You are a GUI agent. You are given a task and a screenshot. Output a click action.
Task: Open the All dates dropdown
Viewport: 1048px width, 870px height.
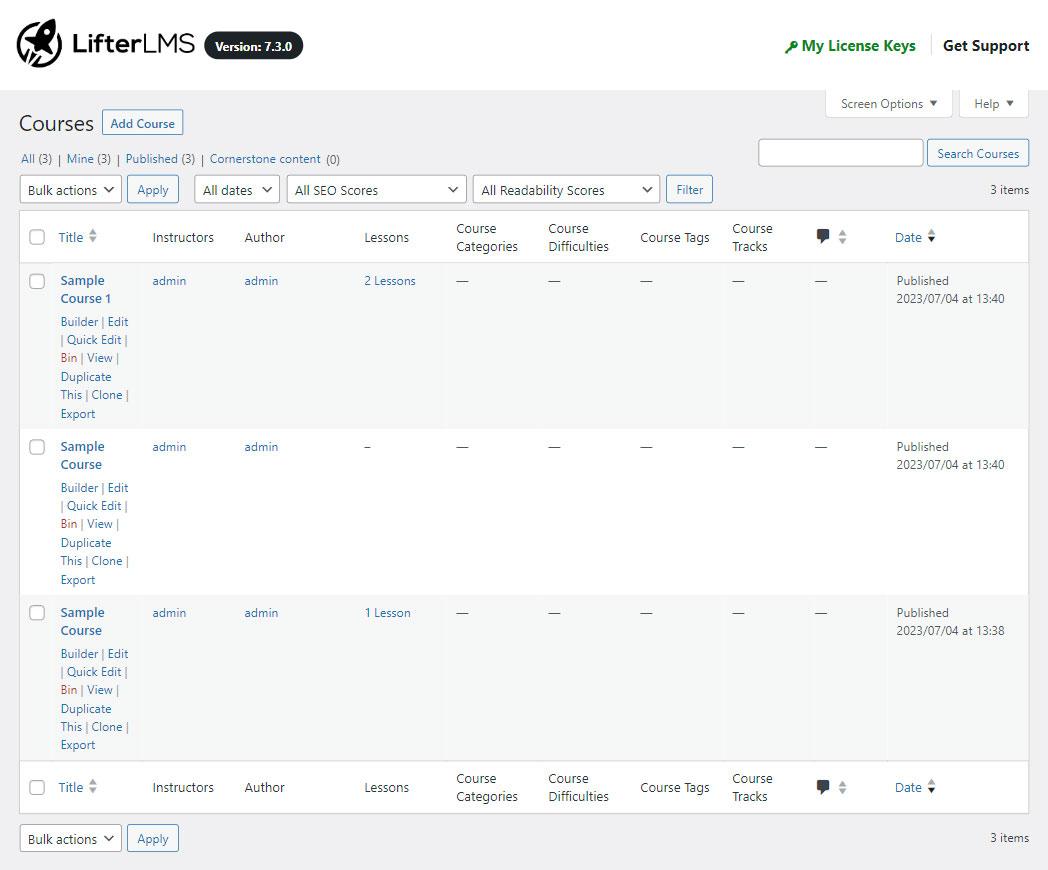coord(237,190)
